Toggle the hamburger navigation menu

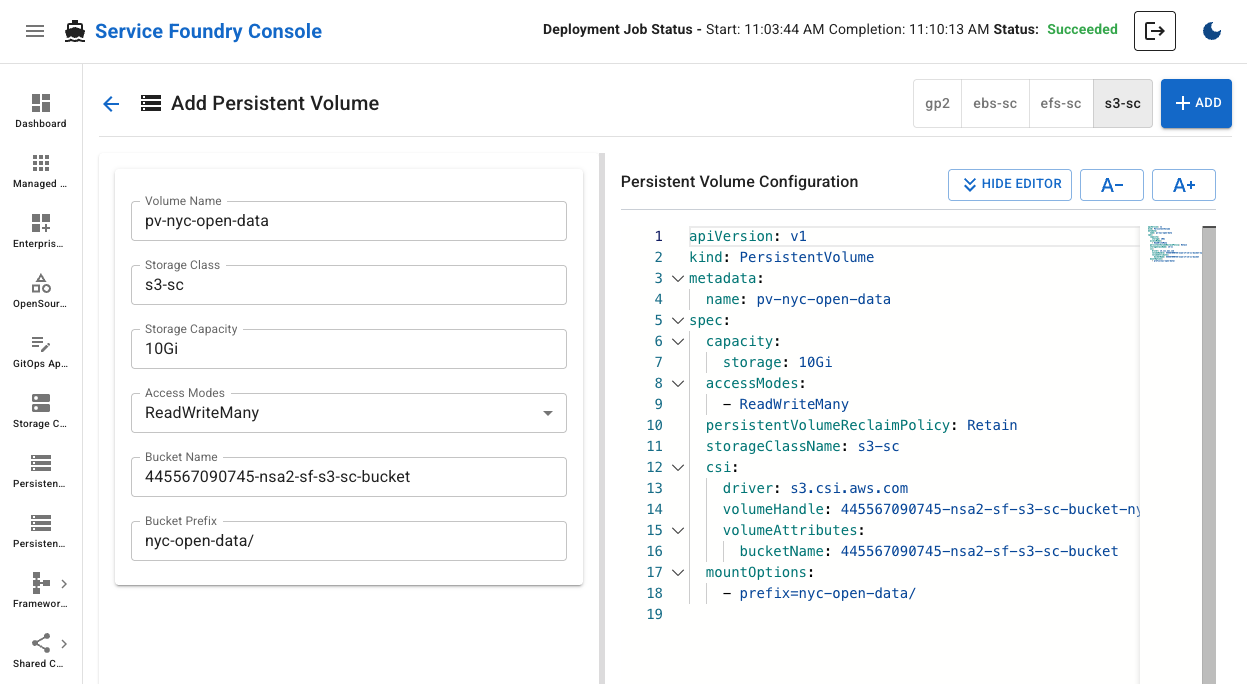[35, 30]
